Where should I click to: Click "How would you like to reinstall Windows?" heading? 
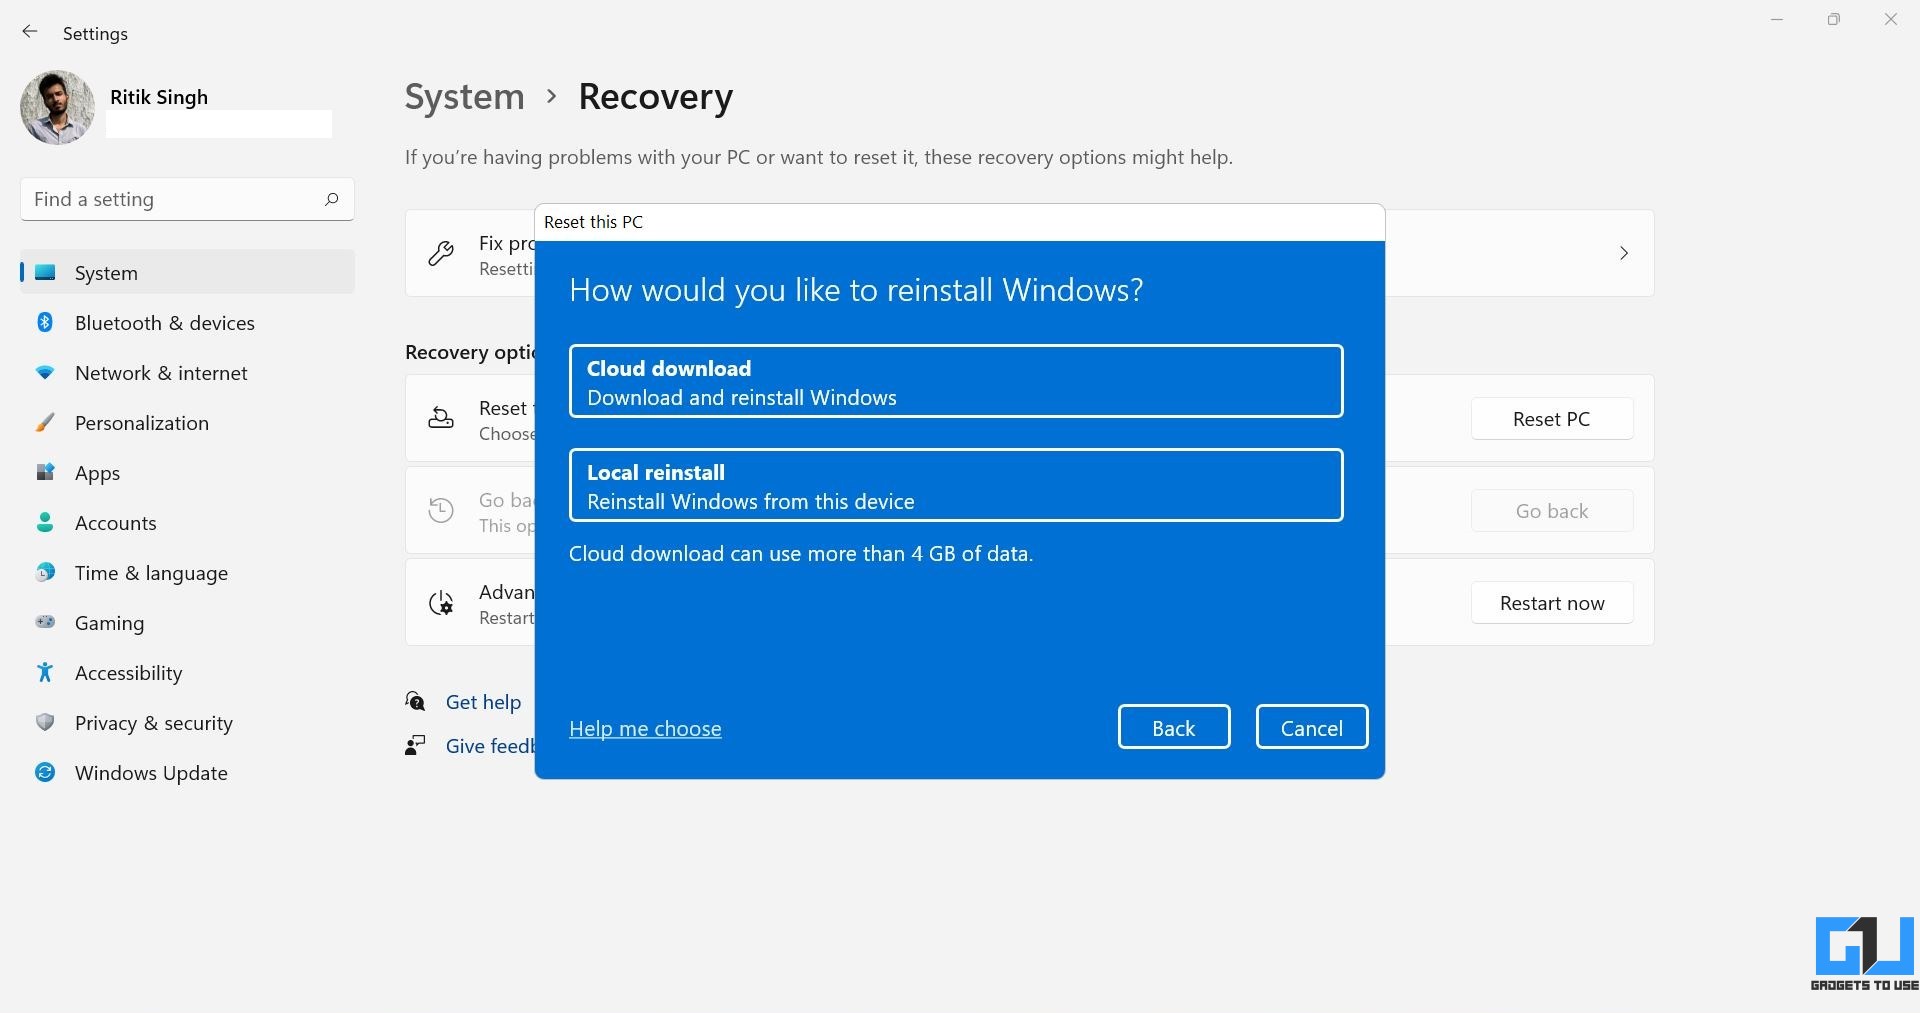(856, 290)
